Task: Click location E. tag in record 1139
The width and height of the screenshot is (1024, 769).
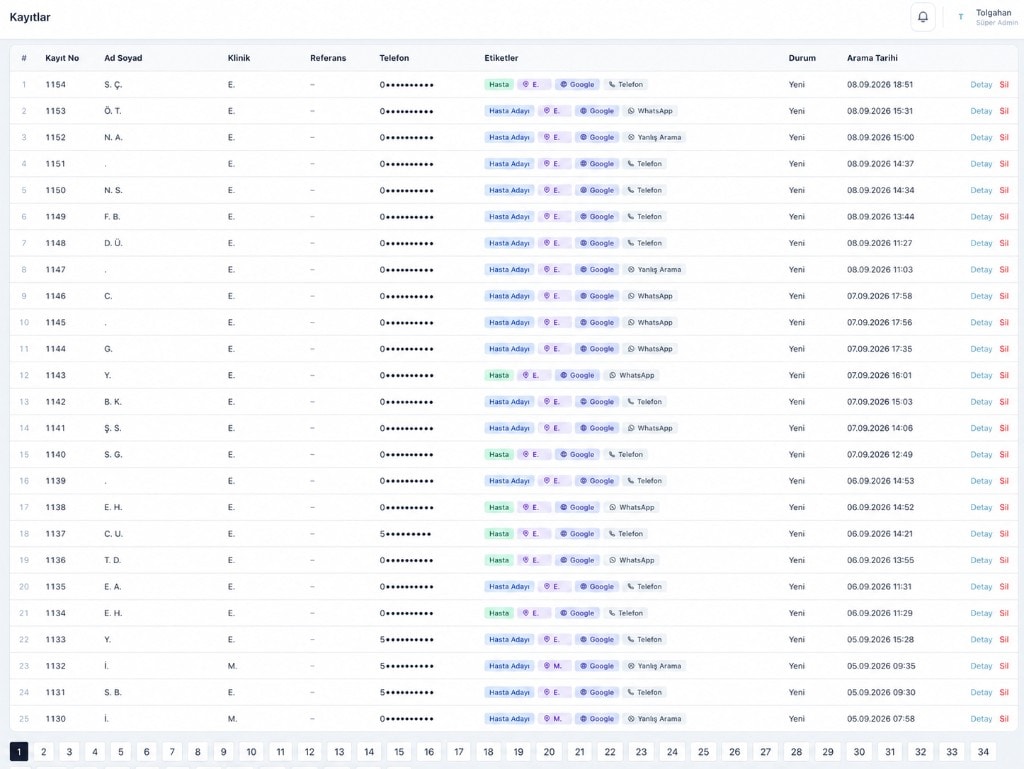Action: tap(552, 481)
